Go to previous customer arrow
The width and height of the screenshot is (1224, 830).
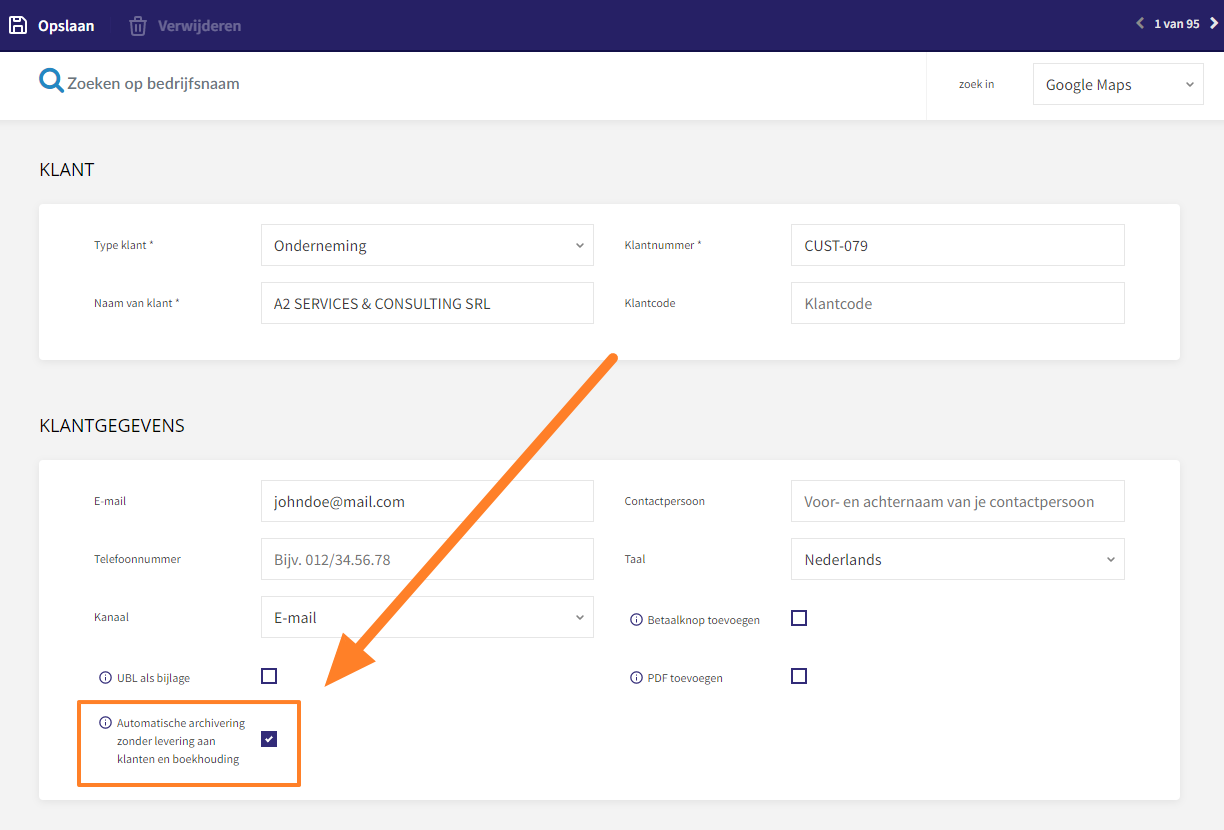click(x=1140, y=23)
